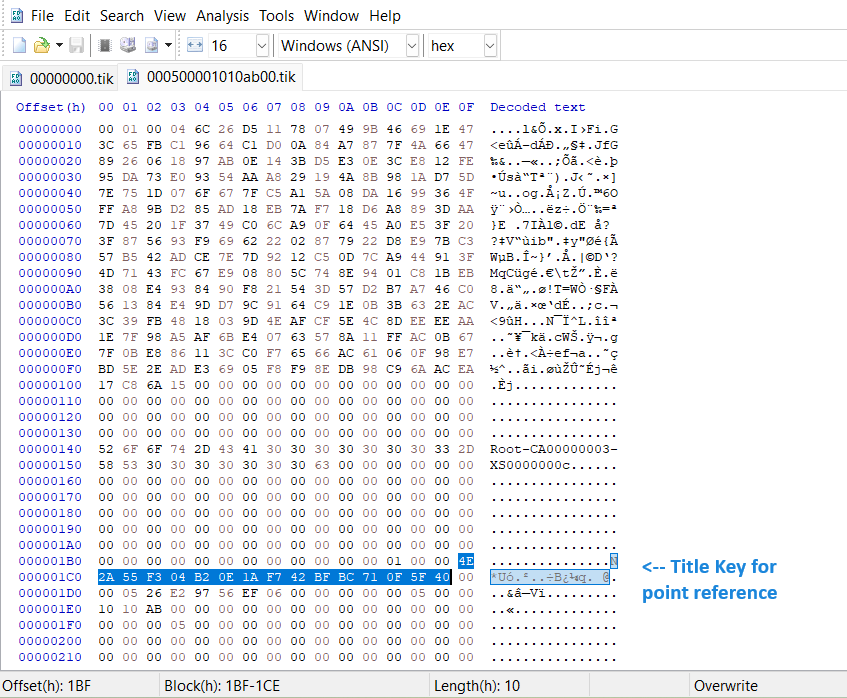
Task: Open the File menu
Action: [42, 16]
